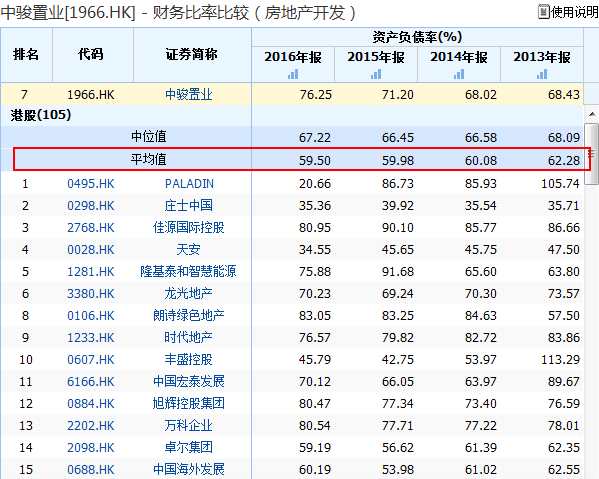Click the 2015年报 column header

376,57
